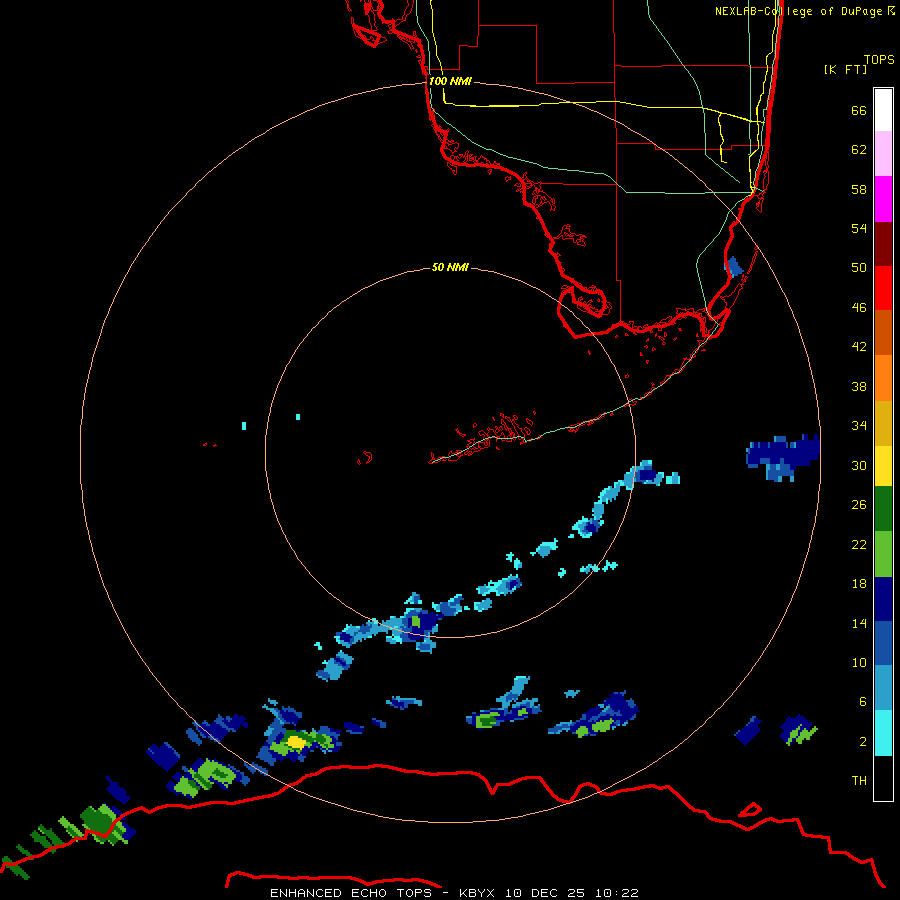This screenshot has height=900, width=900.
Task: Click the legend value 54
Action: coord(859,228)
